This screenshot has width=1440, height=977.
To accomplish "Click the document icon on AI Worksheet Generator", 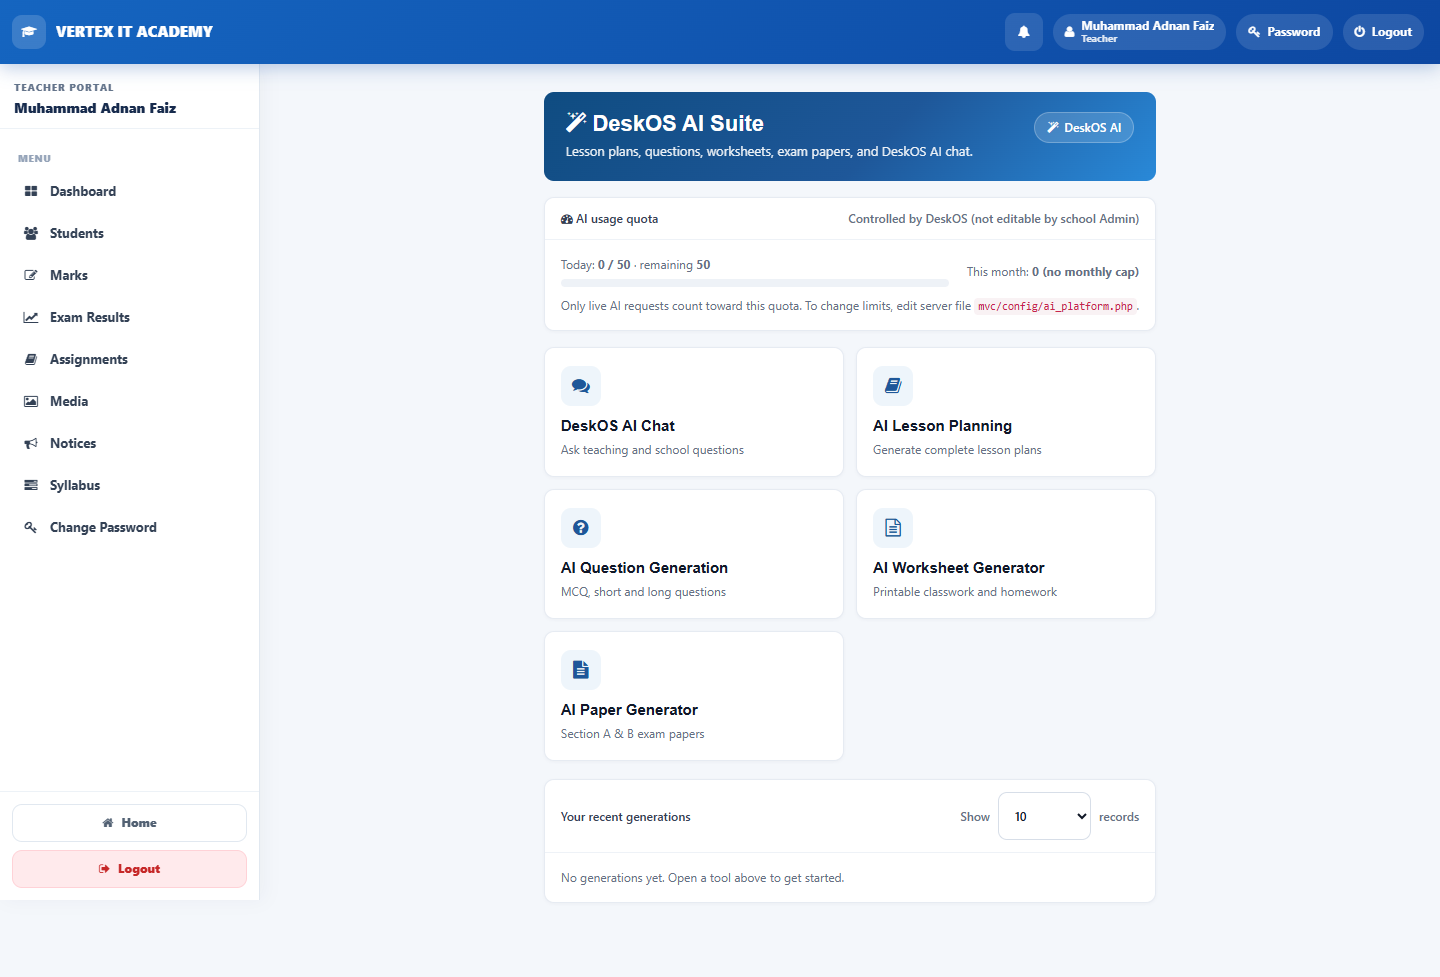I will tap(893, 528).
